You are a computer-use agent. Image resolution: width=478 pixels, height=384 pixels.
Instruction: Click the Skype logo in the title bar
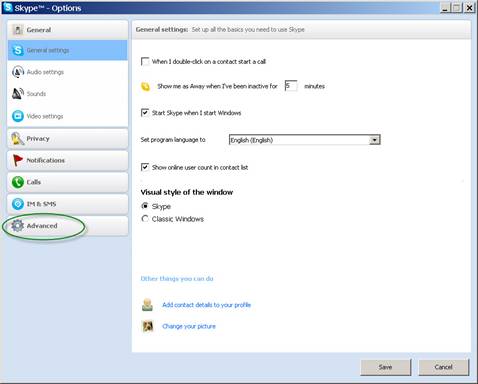coord(8,7)
